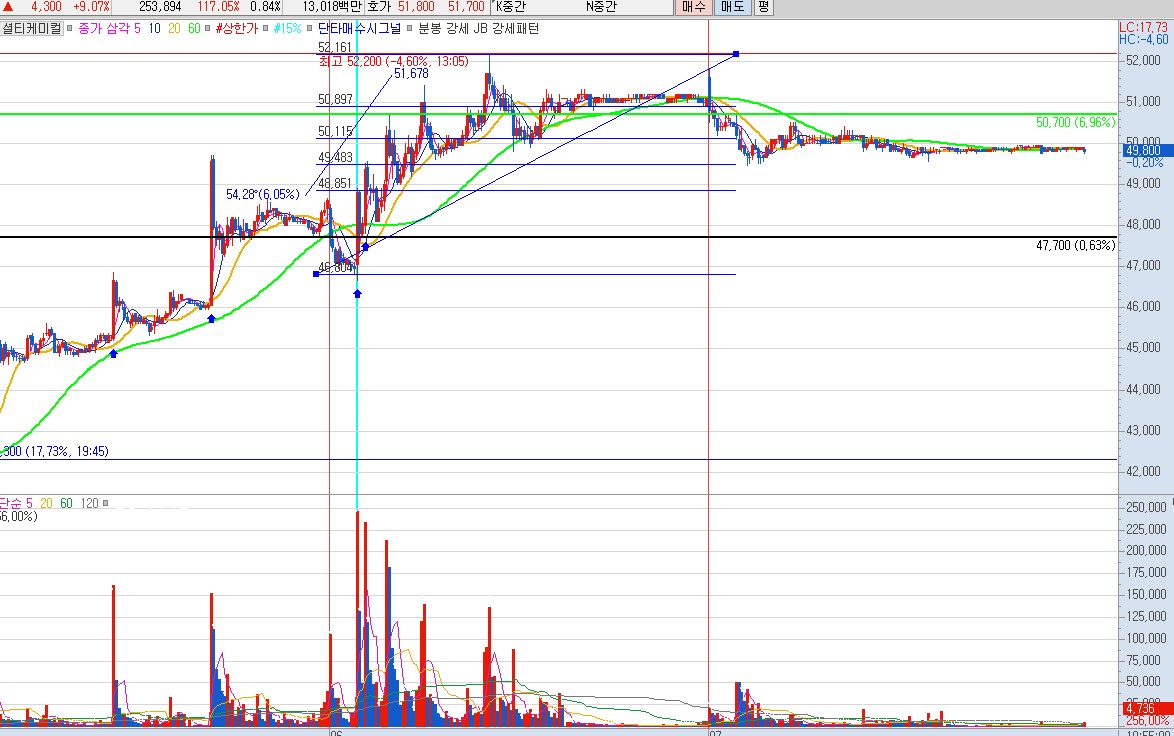Click the partially visible 평 button
This screenshot has width=1174, height=736.
762,7
